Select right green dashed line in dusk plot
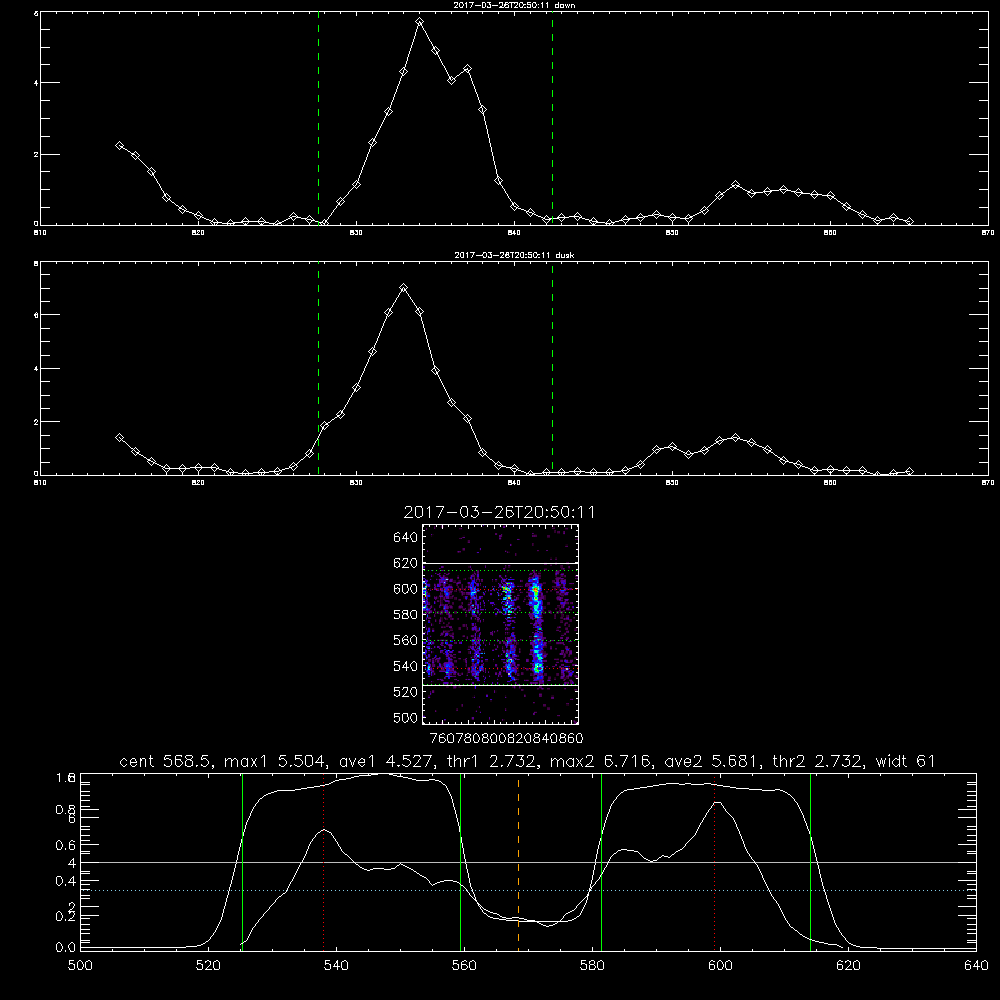The width and height of the screenshot is (1000, 1000). click(x=552, y=369)
